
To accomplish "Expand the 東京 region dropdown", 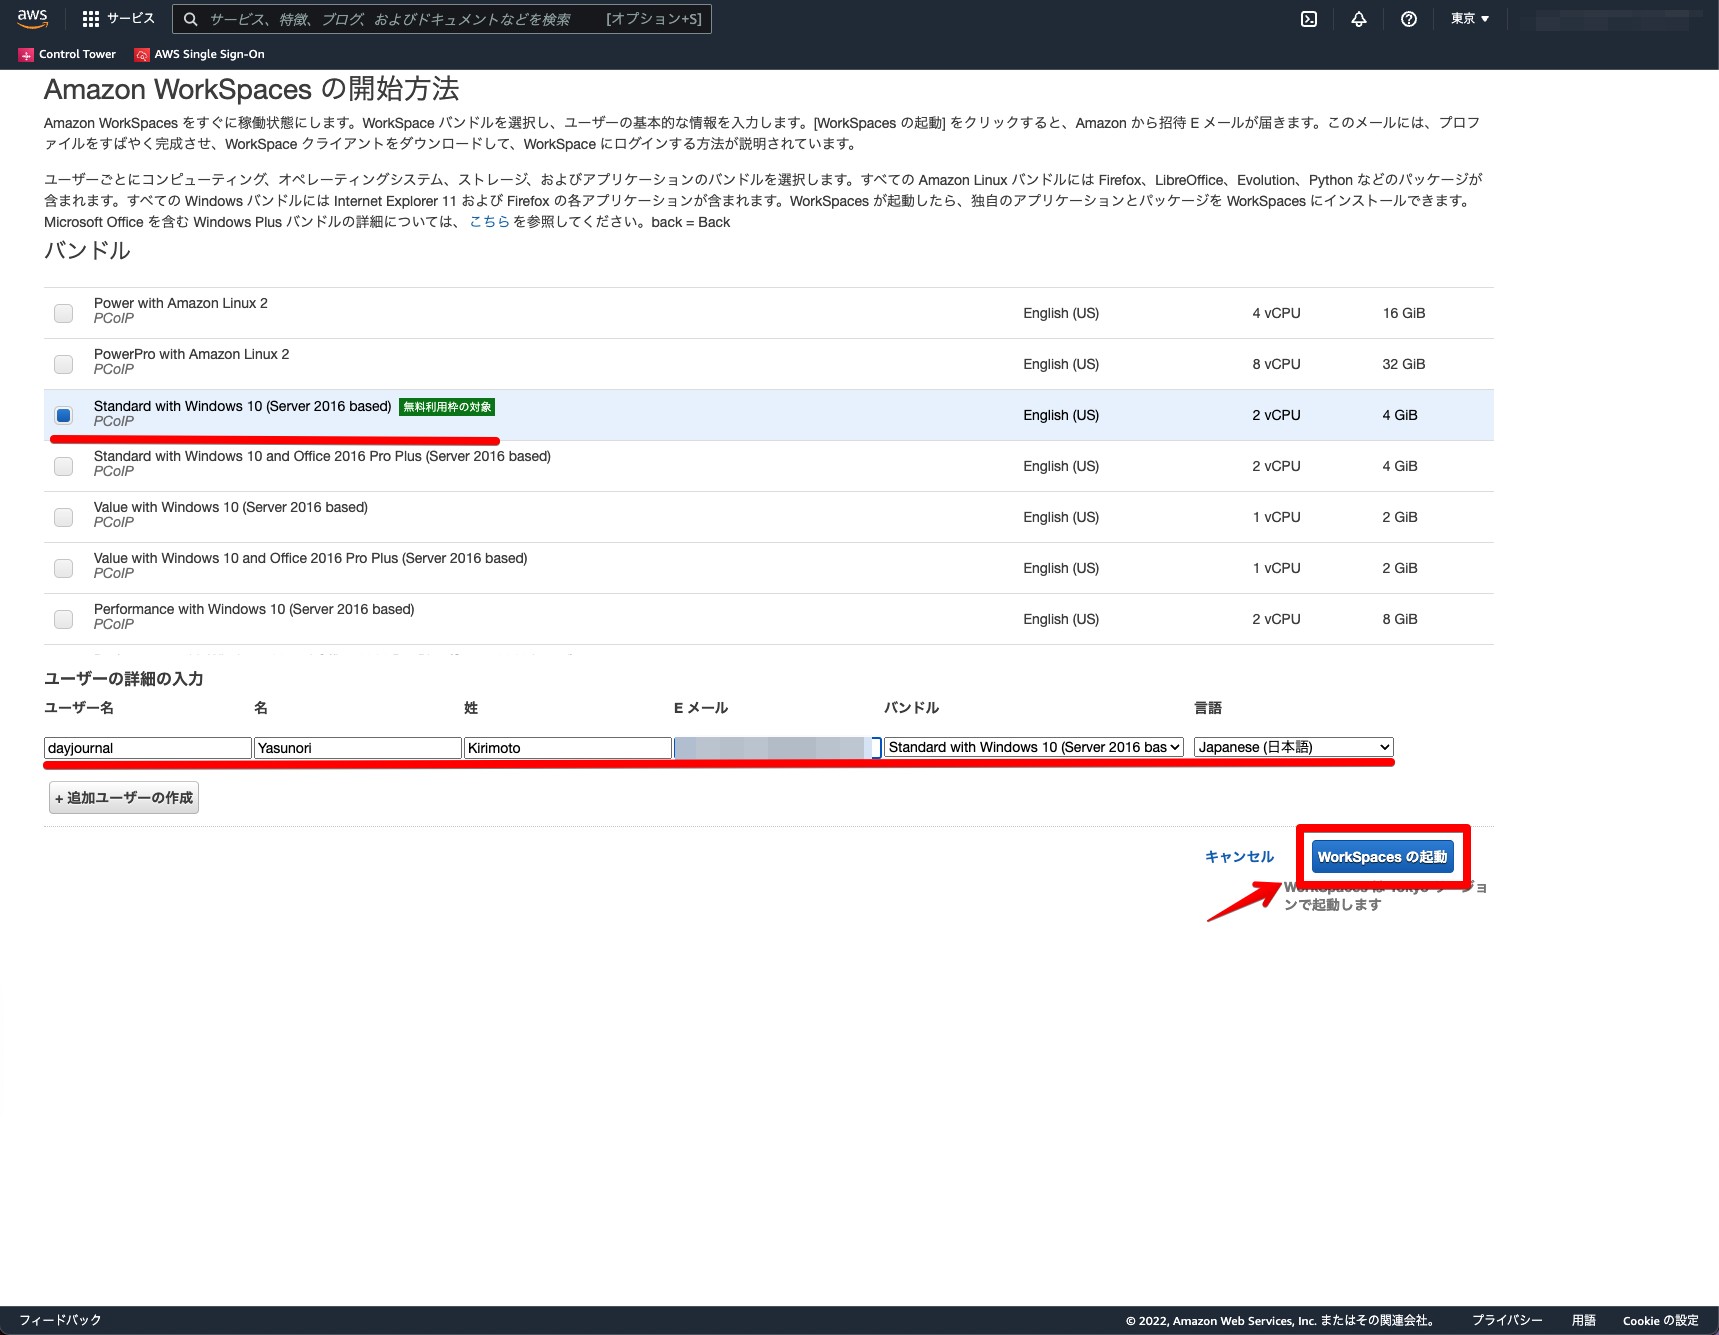I will tap(1470, 19).
